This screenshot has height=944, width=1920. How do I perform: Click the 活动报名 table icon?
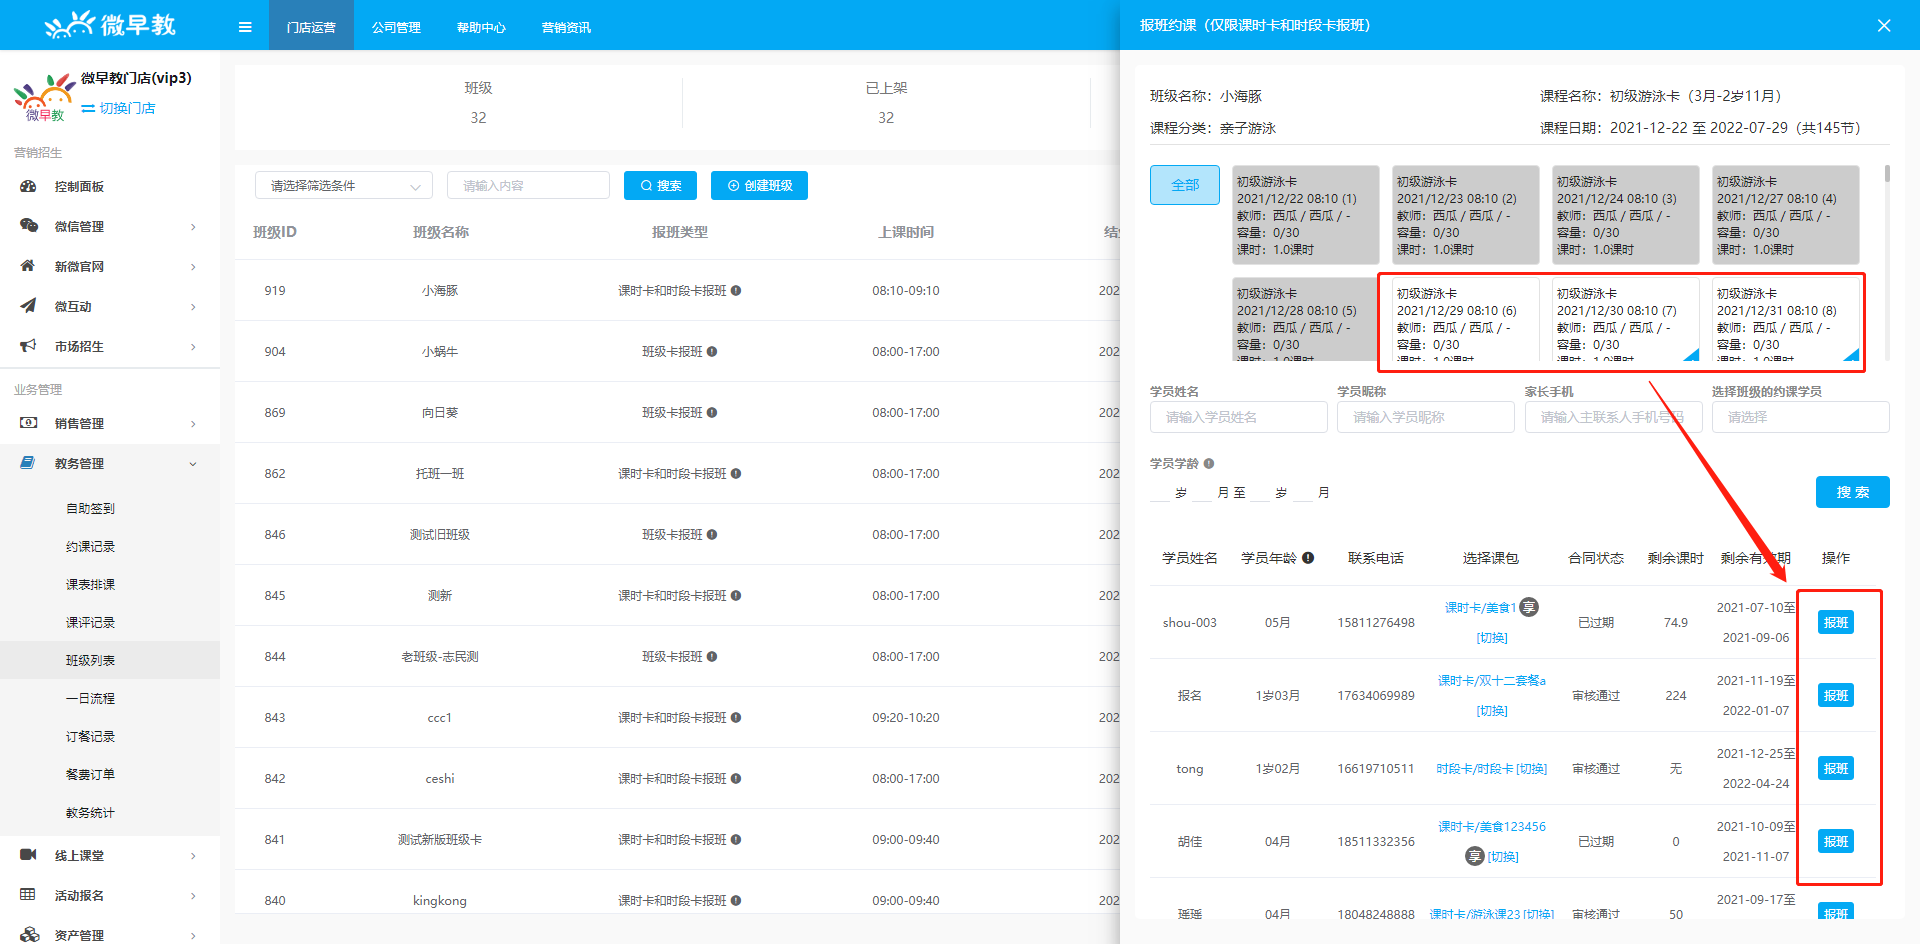point(28,895)
